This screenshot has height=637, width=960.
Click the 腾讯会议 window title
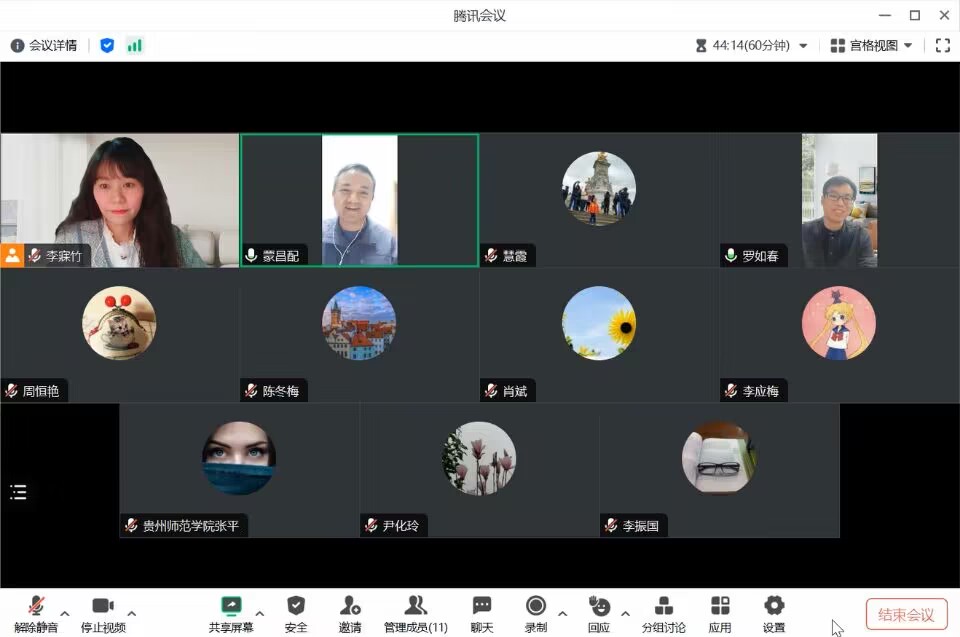coord(479,16)
